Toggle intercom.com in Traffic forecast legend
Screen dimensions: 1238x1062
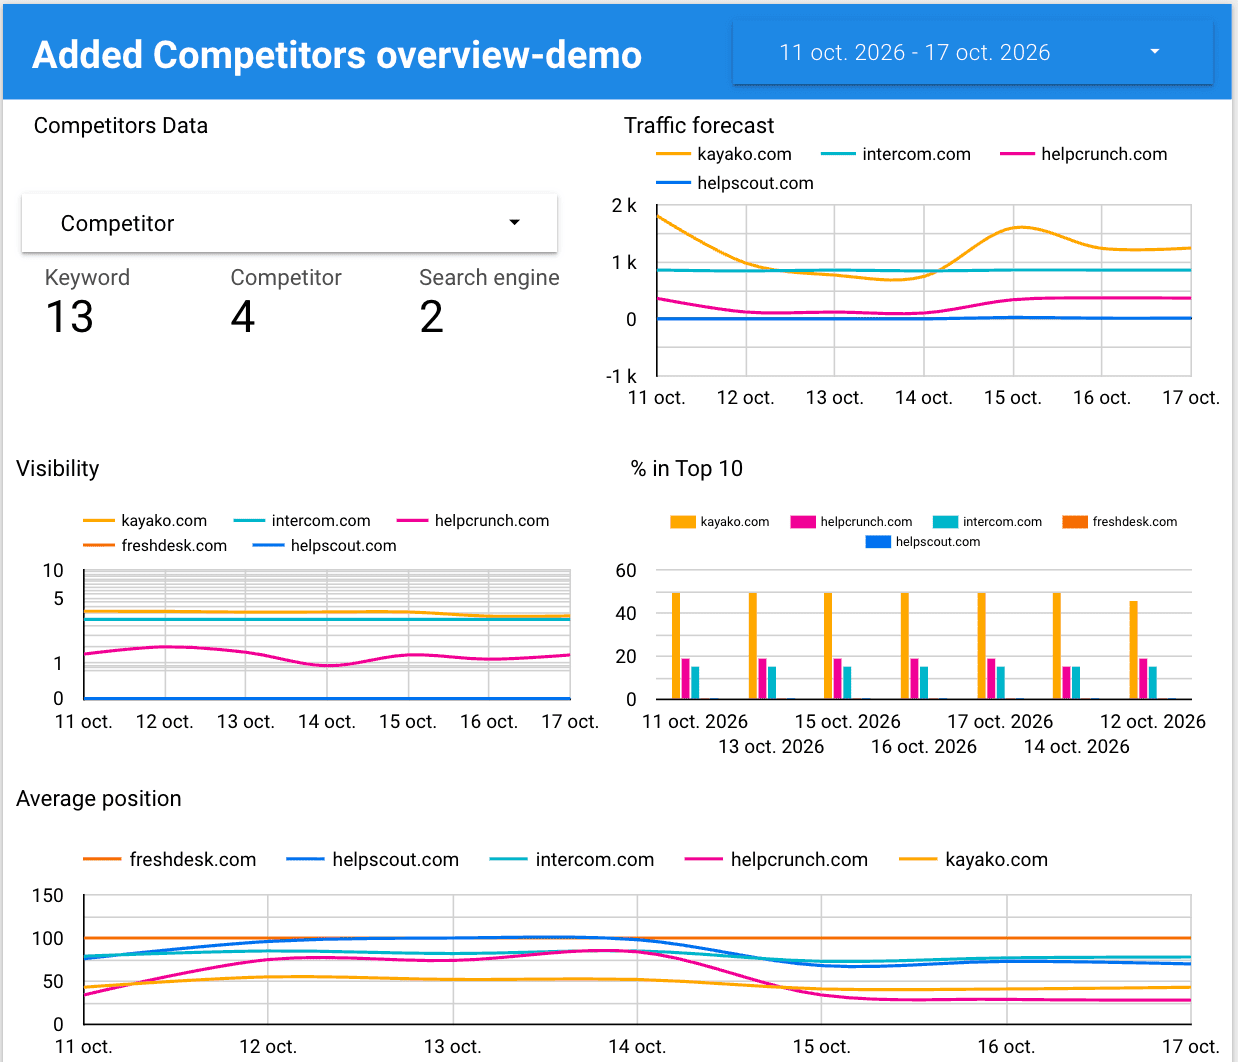point(896,154)
